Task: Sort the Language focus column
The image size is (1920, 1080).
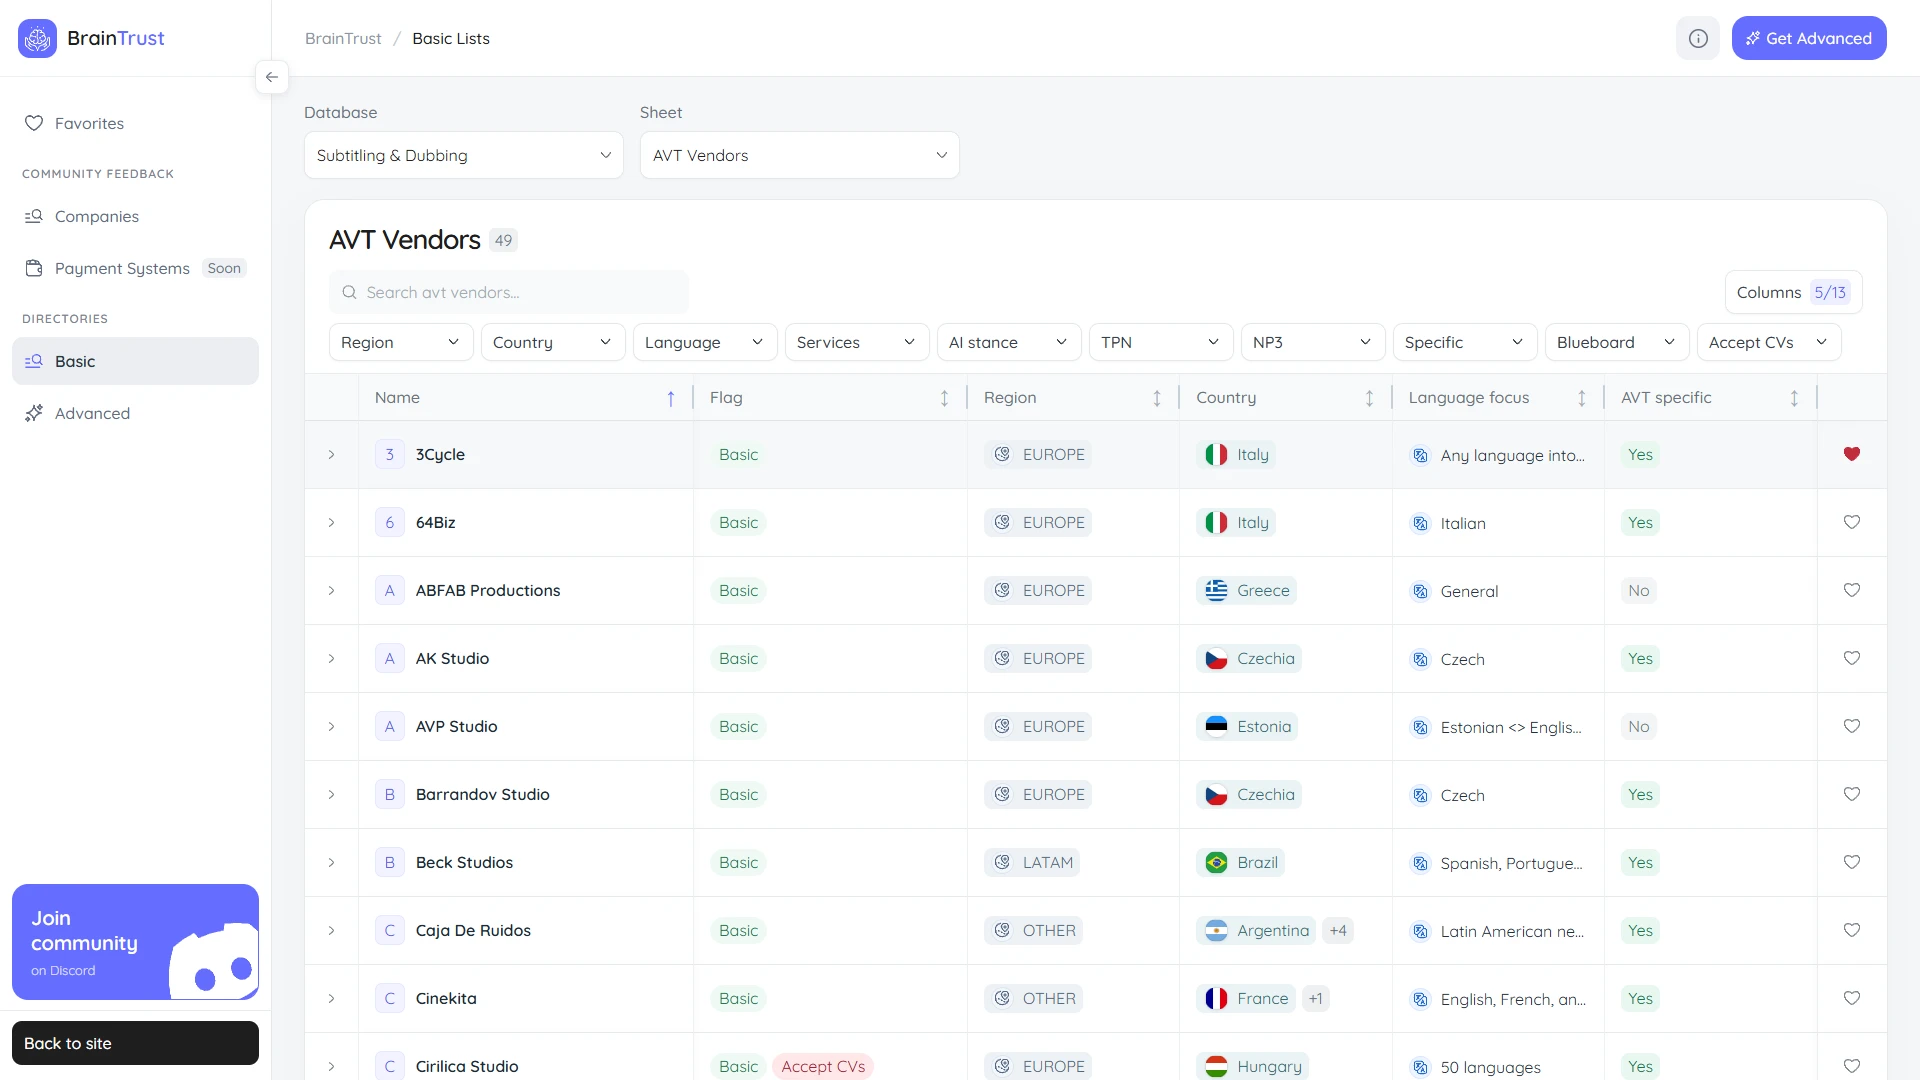Action: click(x=1582, y=398)
